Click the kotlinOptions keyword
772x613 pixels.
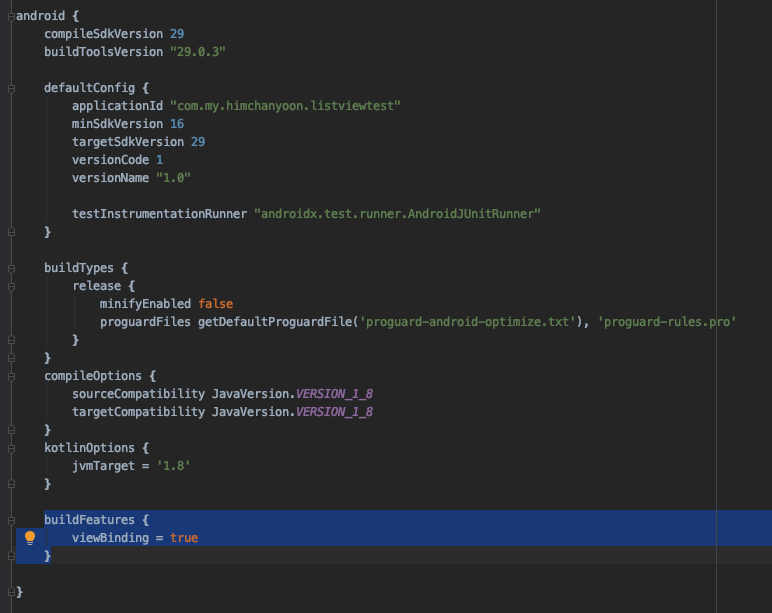[90, 448]
